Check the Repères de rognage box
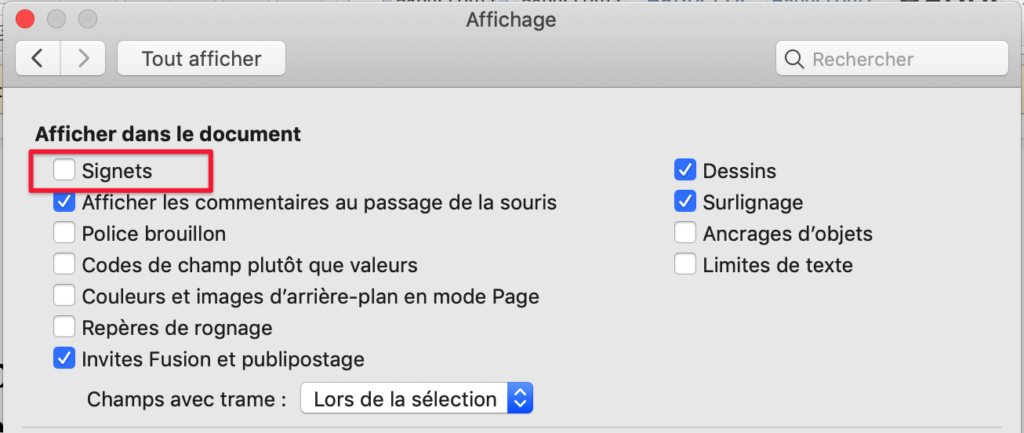 [x=65, y=327]
